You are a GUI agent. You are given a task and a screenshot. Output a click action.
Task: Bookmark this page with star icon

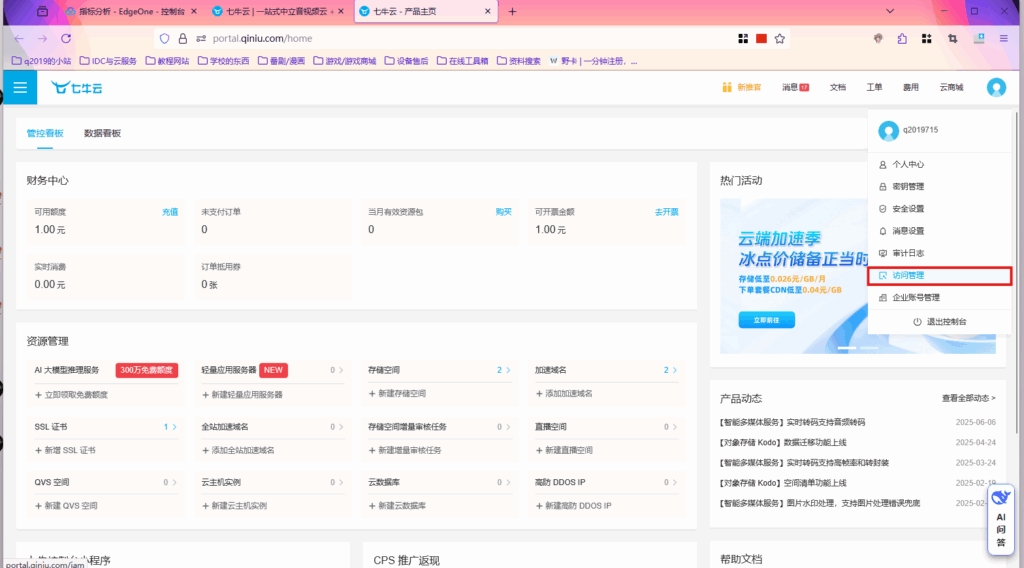pyautogui.click(x=780, y=38)
